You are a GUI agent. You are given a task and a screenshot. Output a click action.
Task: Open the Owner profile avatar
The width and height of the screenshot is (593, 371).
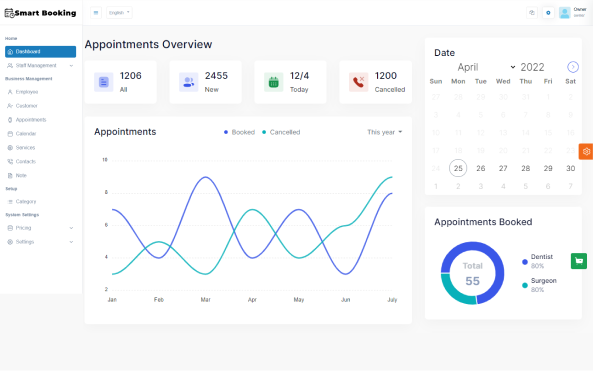coord(565,13)
